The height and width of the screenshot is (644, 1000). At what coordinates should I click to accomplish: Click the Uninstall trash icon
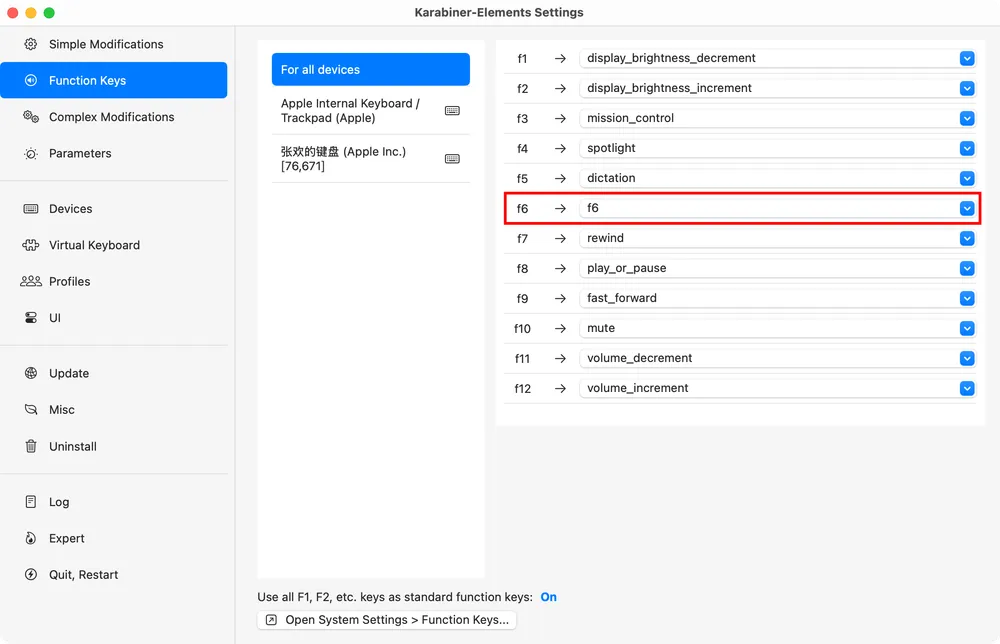[31, 446]
